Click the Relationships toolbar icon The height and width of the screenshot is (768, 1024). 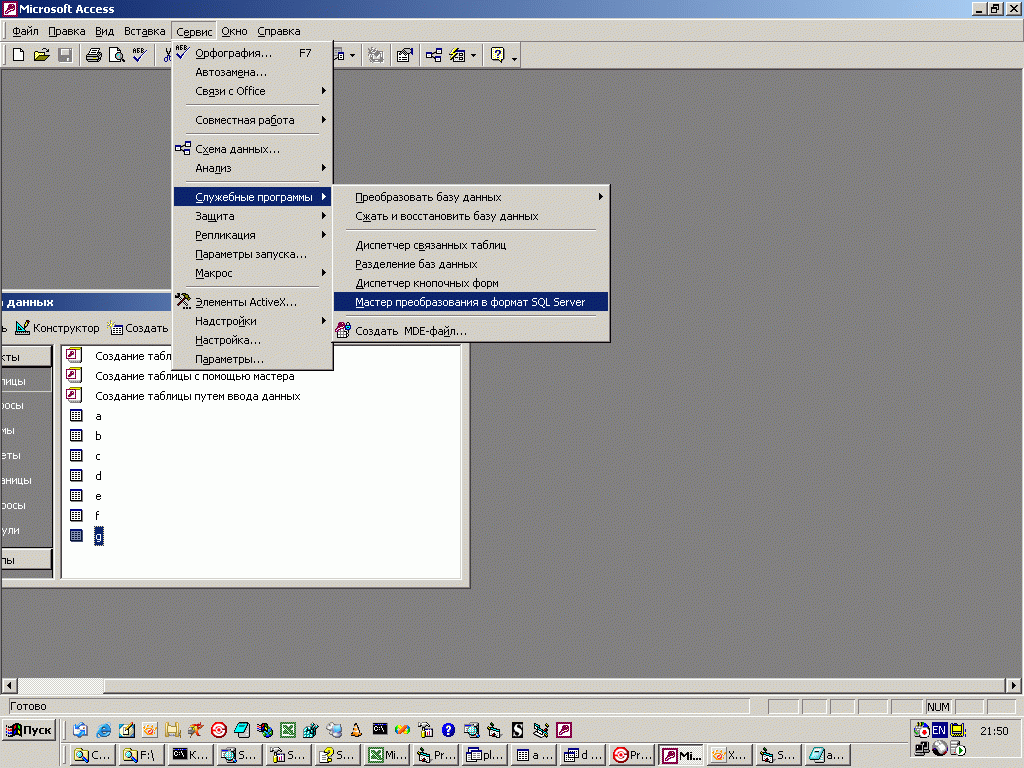click(x=434, y=55)
